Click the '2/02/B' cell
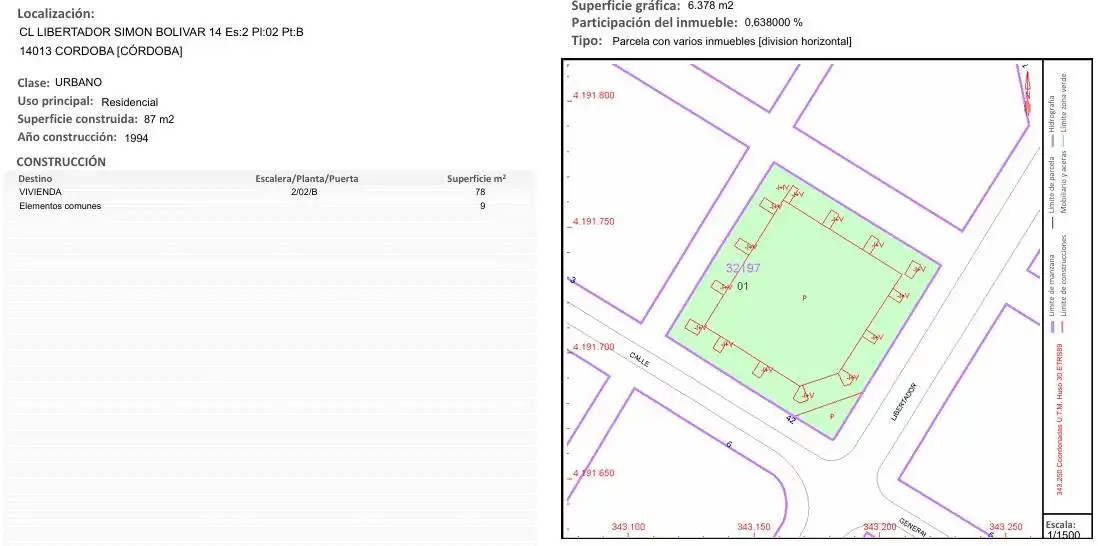Image resolution: width=1098 pixels, height=546 pixels. coord(304,192)
